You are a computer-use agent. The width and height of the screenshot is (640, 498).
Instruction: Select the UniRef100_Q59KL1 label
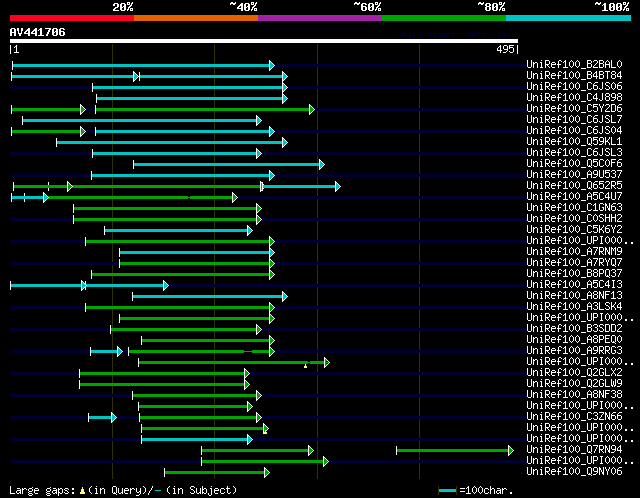574,142
